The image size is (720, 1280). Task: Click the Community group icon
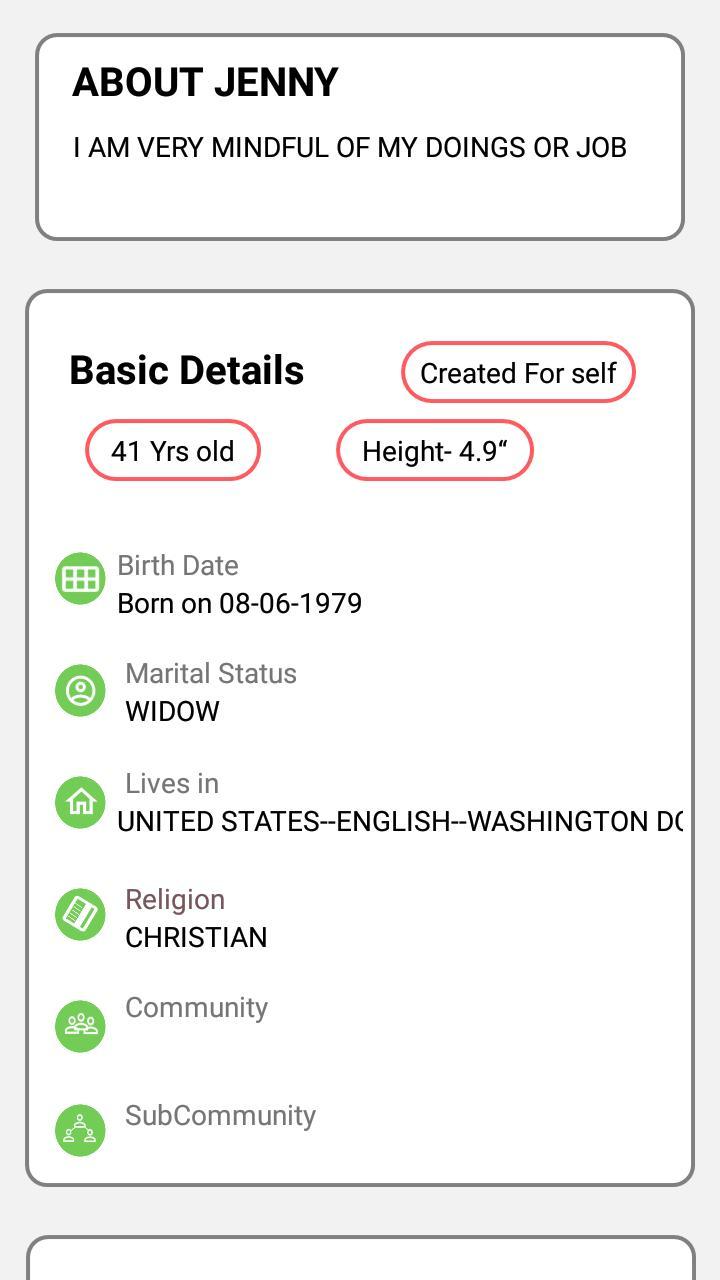(81, 1025)
